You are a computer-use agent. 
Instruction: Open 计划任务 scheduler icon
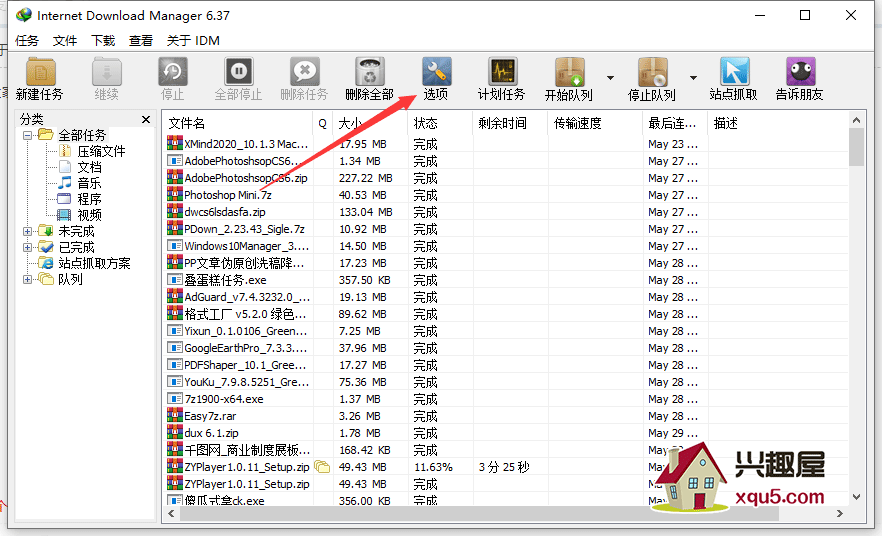502,72
